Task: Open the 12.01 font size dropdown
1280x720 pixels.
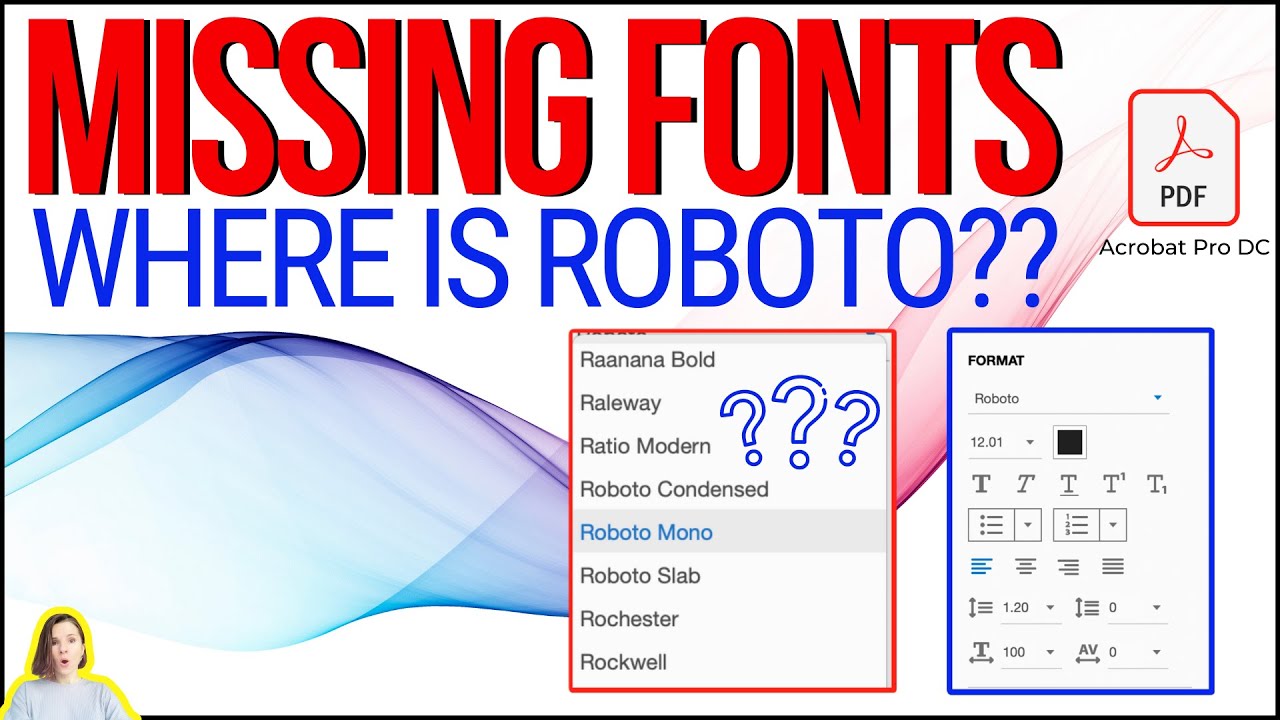Action: (1003, 442)
